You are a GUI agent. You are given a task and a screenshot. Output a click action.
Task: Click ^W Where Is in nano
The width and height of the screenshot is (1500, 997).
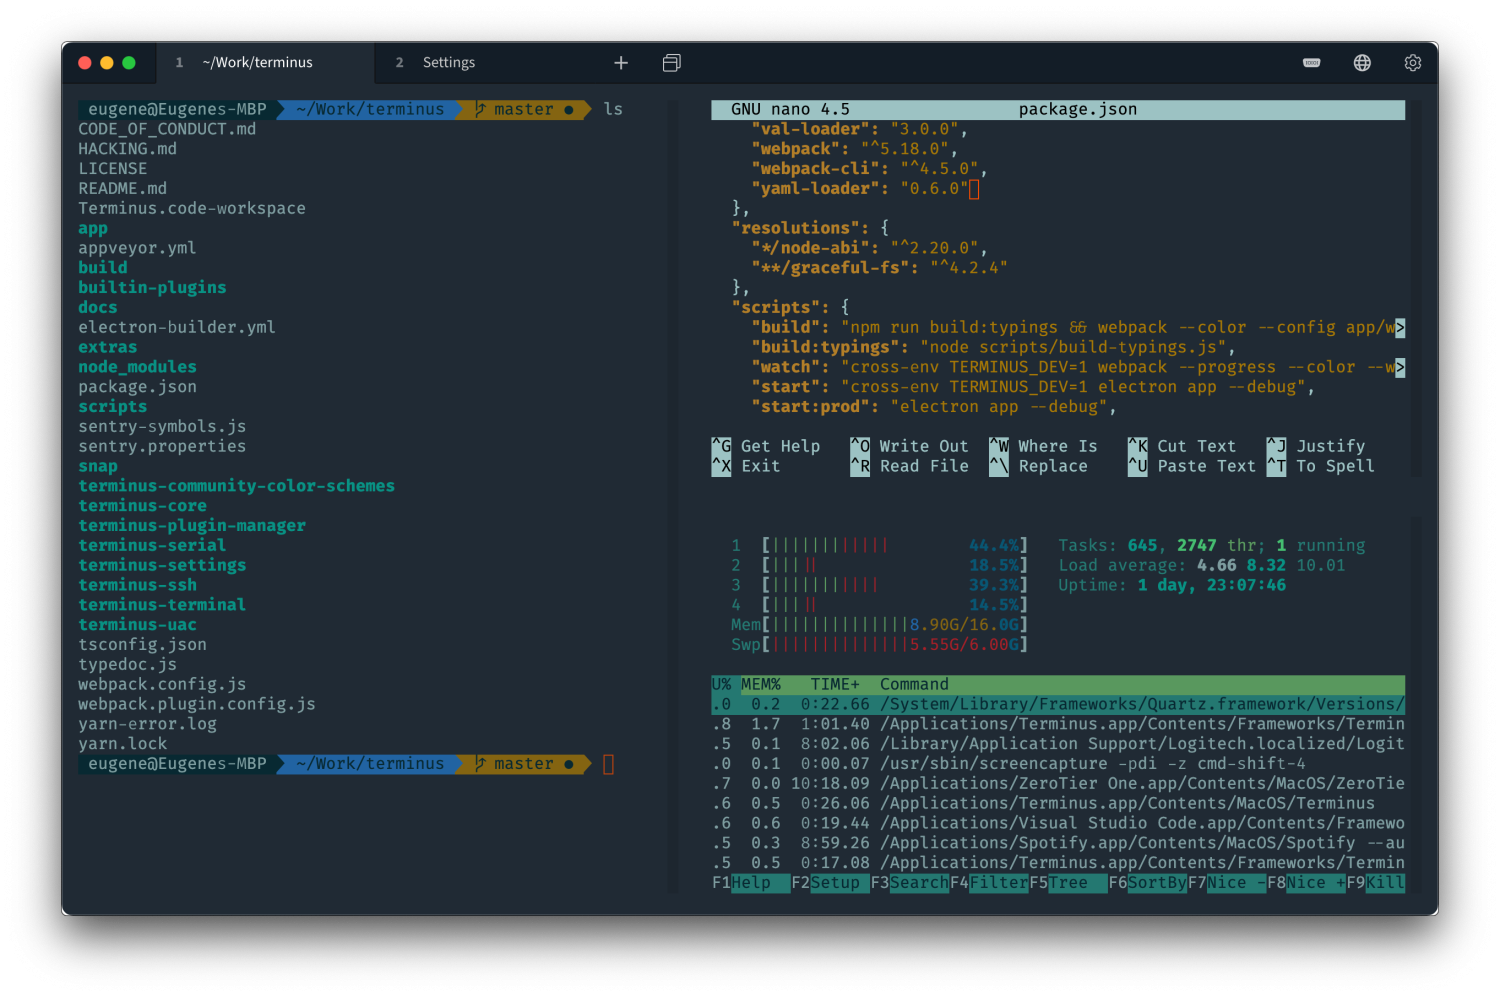(x=1043, y=447)
